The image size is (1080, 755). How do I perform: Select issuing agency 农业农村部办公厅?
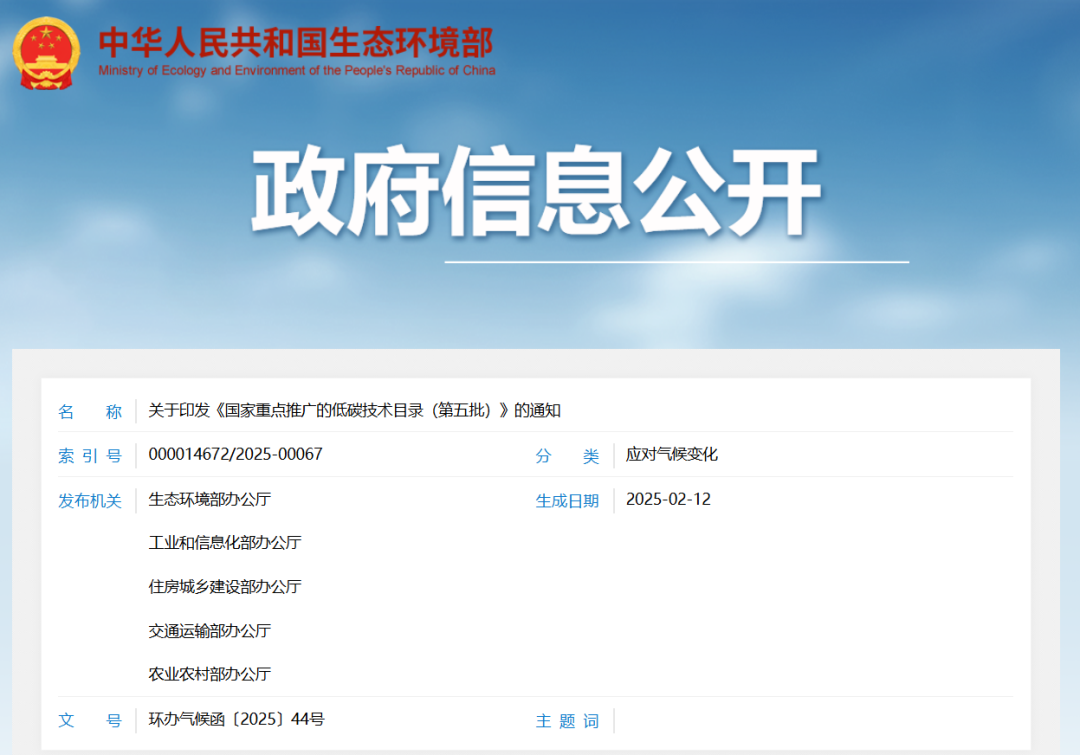click(210, 674)
